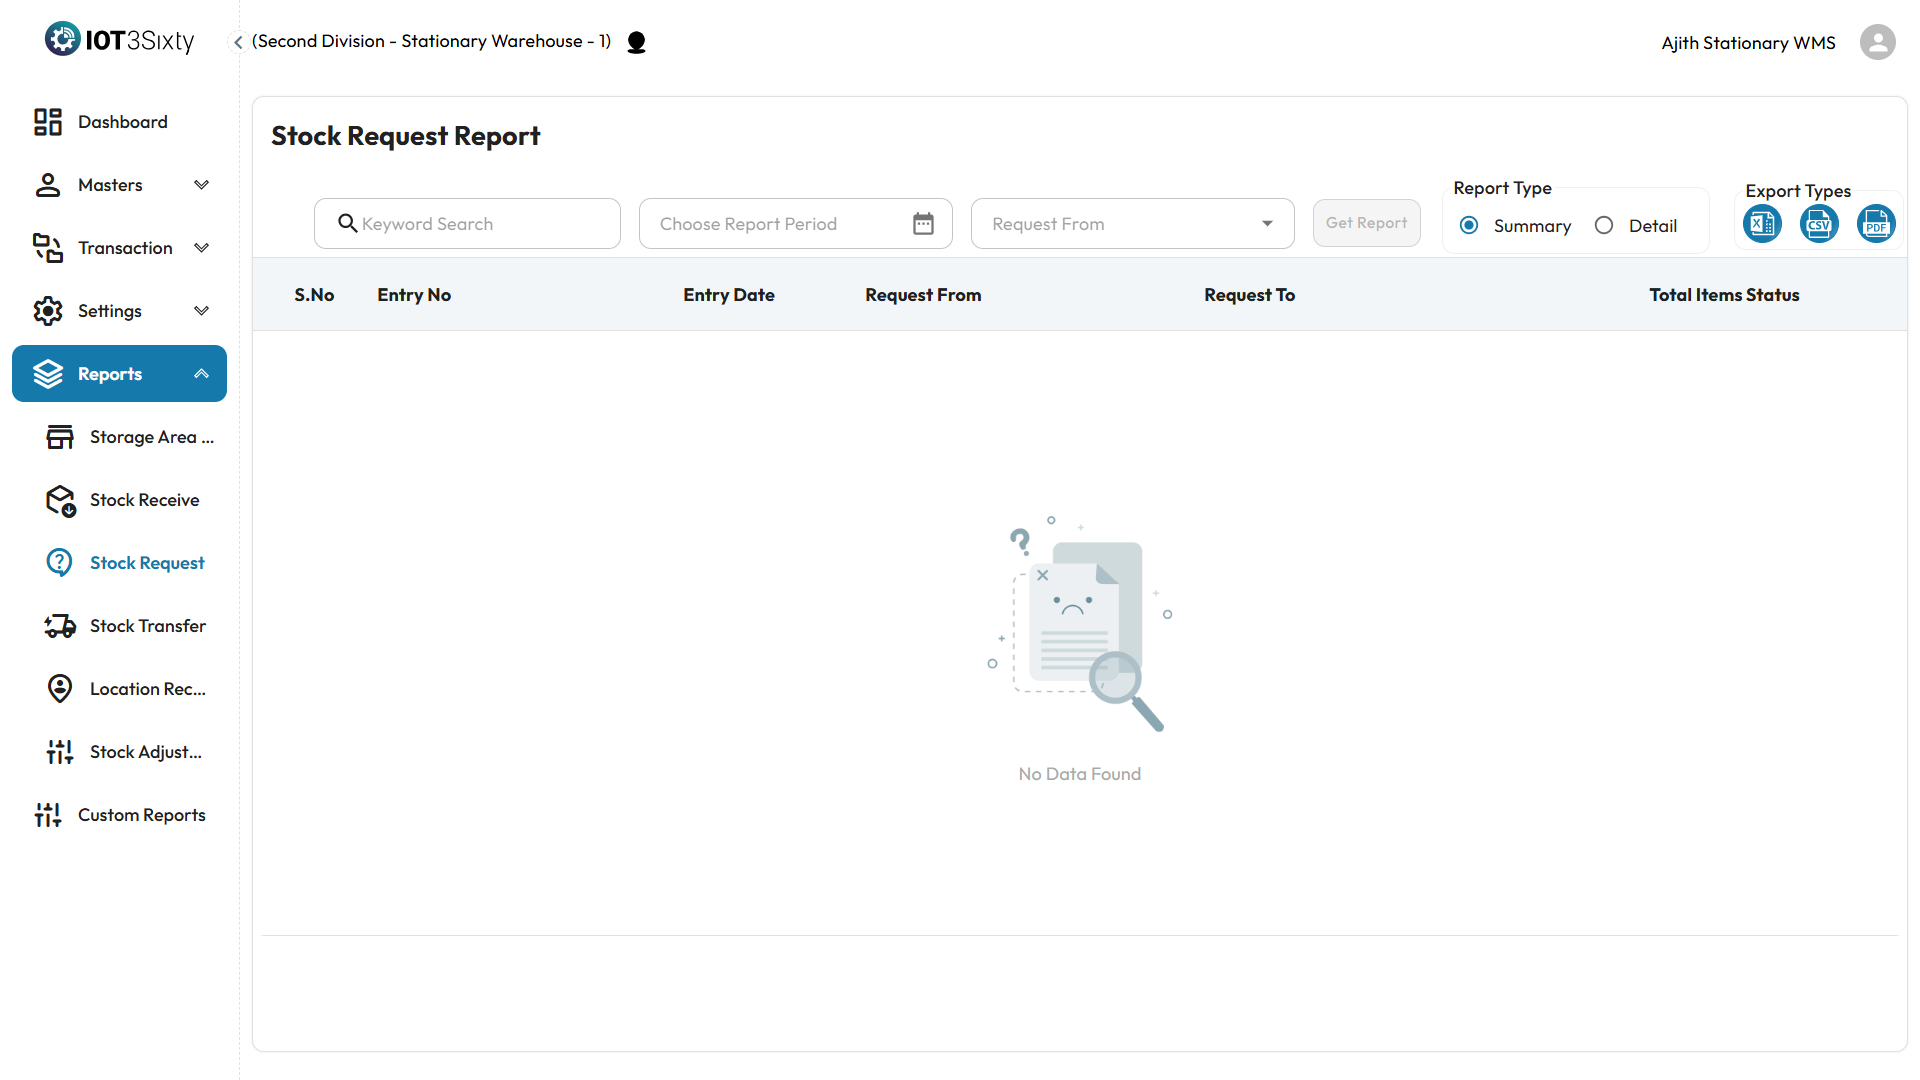The width and height of the screenshot is (1920, 1080).
Task: Click the back chevron beside warehouse name
Action: [238, 42]
